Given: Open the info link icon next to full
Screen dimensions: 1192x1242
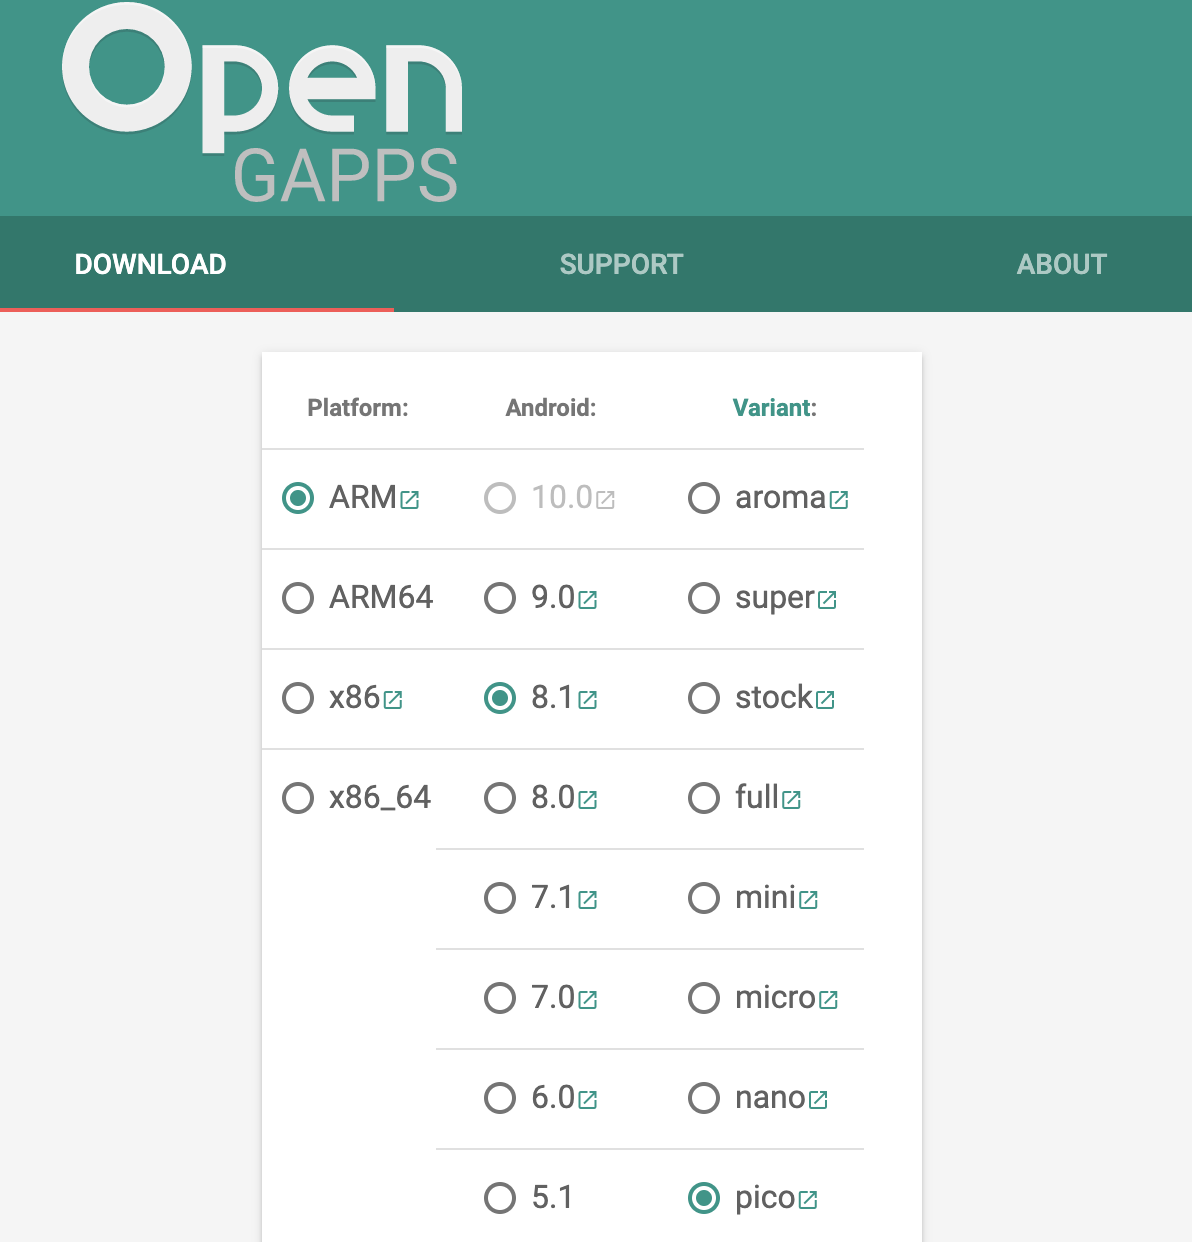Looking at the screenshot, I should pyautogui.click(x=792, y=800).
